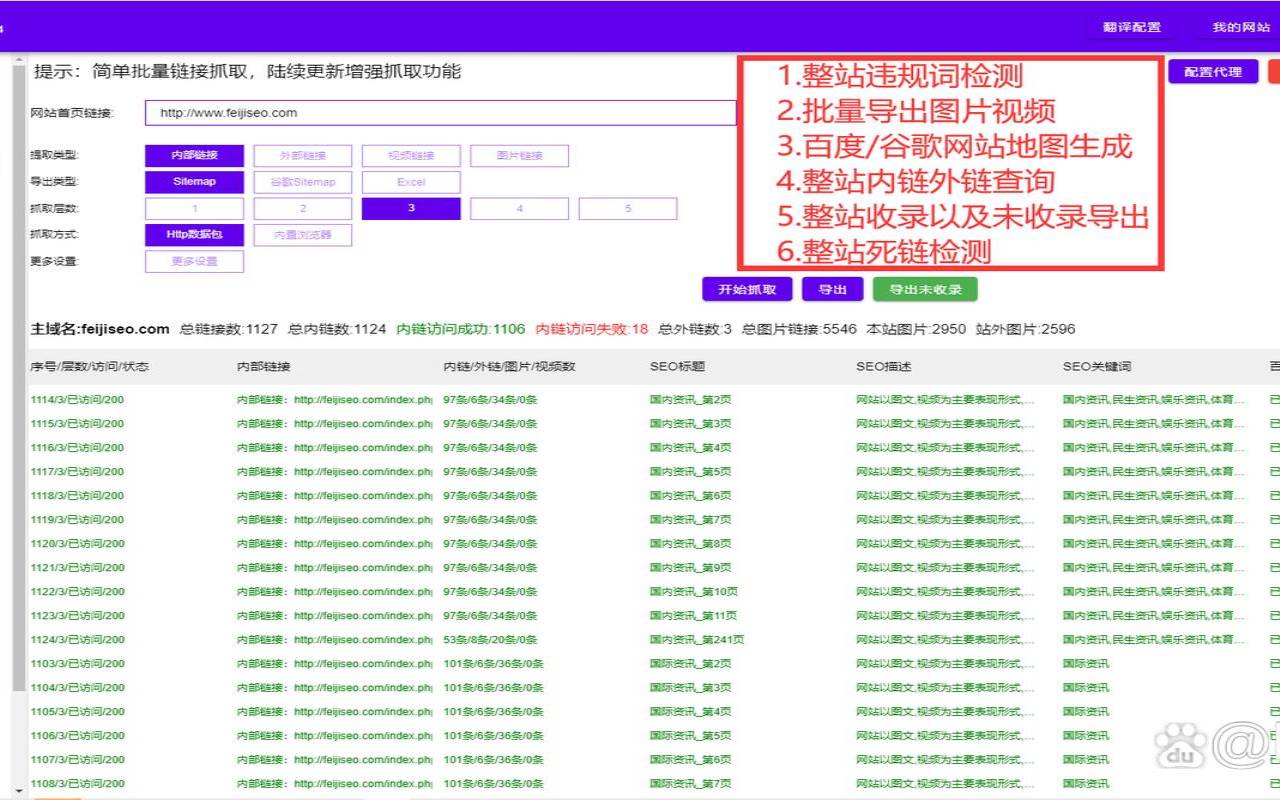Click the website homepage URL input field
The height and width of the screenshot is (800, 1280).
(440, 113)
